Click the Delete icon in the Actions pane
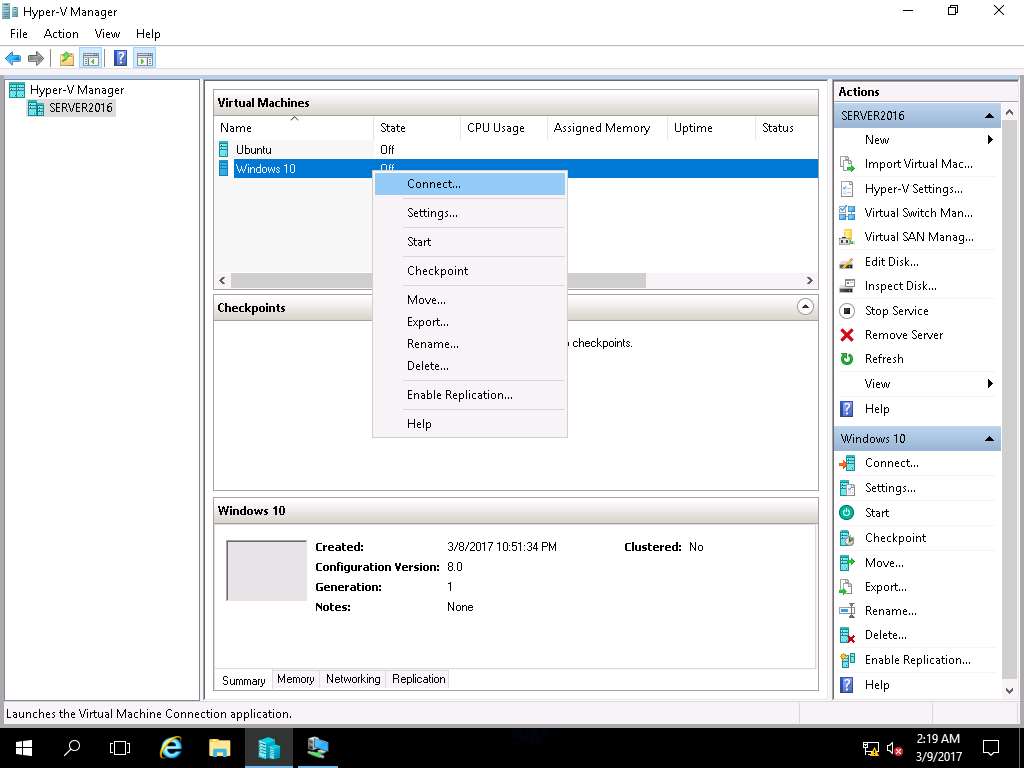The height and width of the screenshot is (768, 1024). tap(847, 635)
